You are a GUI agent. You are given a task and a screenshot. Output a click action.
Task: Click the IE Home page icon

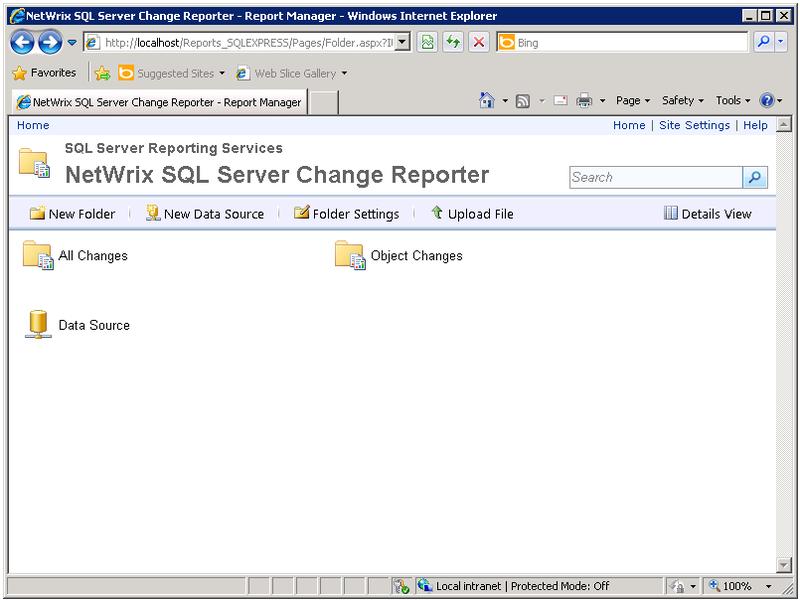[487, 101]
